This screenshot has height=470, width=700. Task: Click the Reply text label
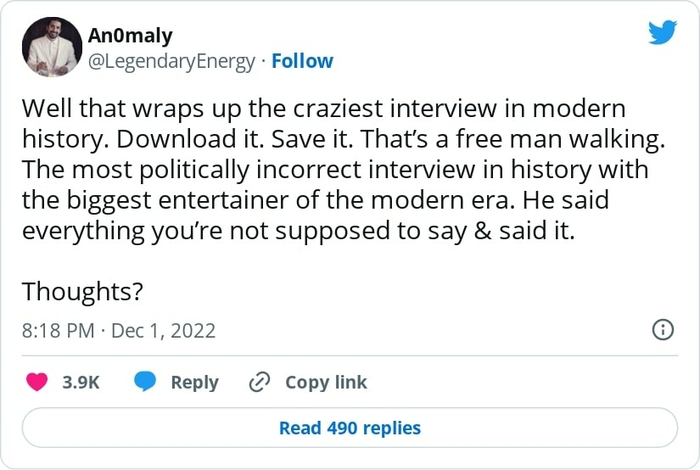pyautogui.click(x=194, y=382)
